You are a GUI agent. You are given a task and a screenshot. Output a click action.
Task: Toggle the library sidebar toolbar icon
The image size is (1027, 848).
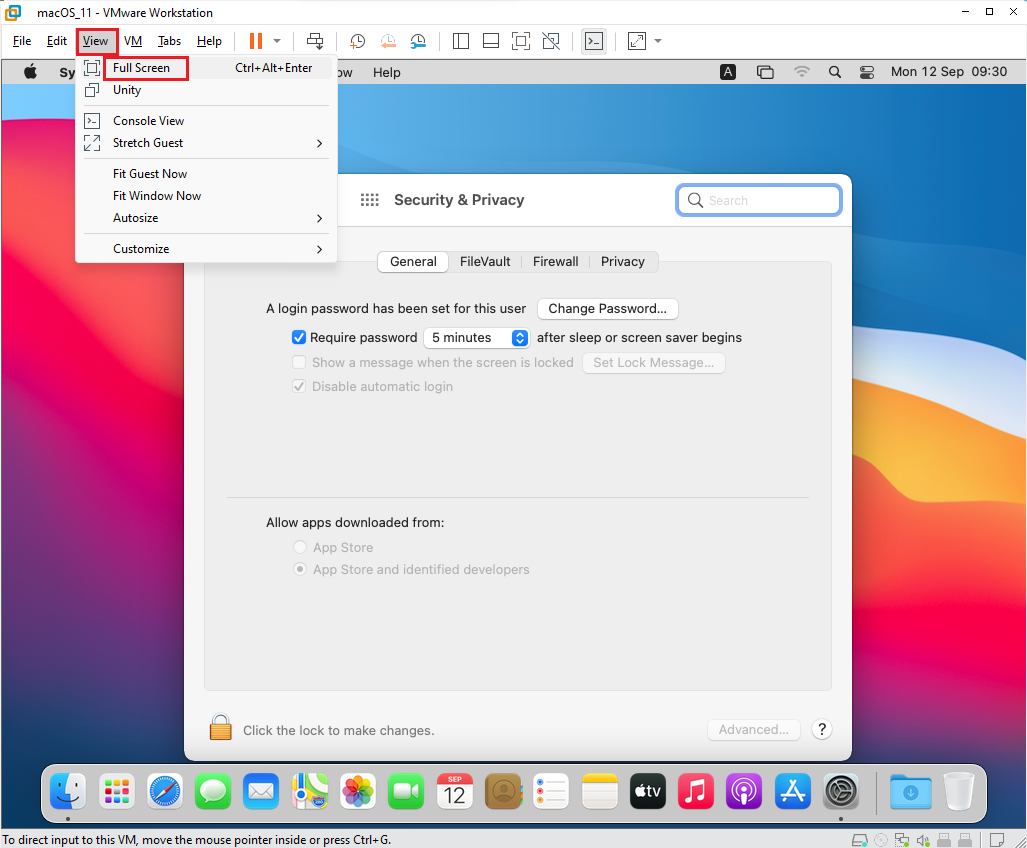tap(460, 41)
